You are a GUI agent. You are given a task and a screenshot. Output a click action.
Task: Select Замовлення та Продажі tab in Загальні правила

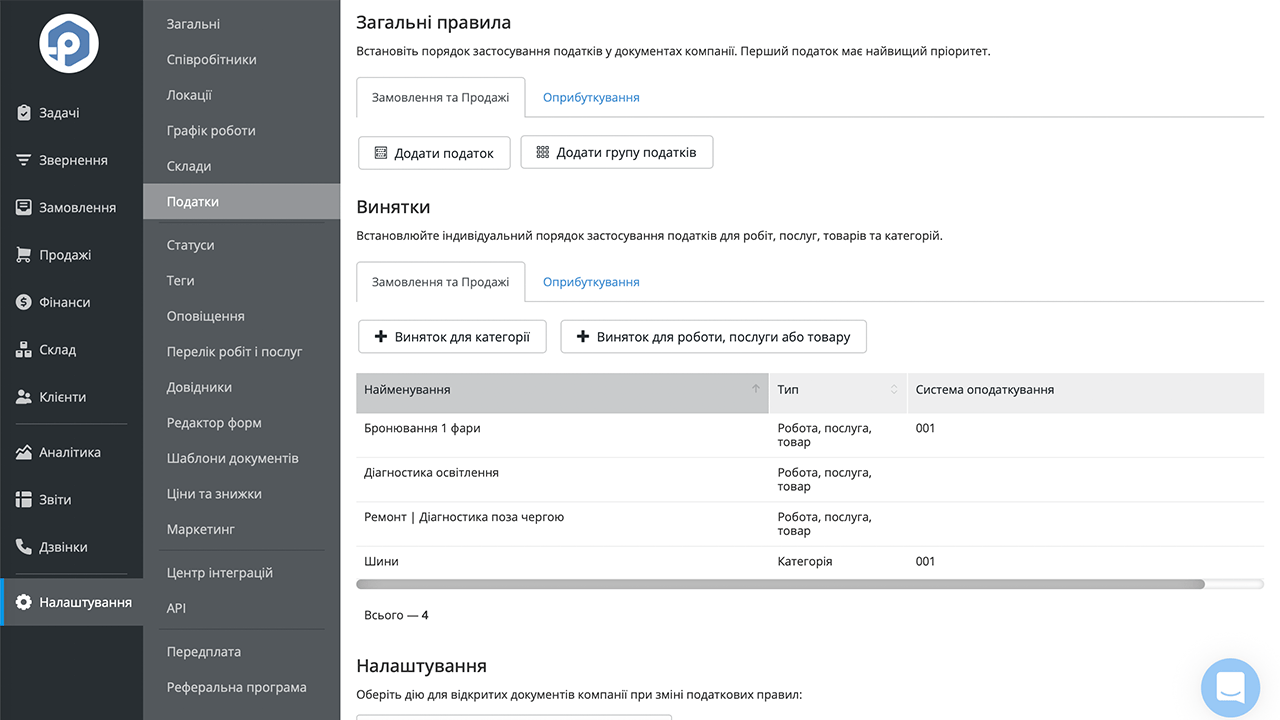pos(441,98)
